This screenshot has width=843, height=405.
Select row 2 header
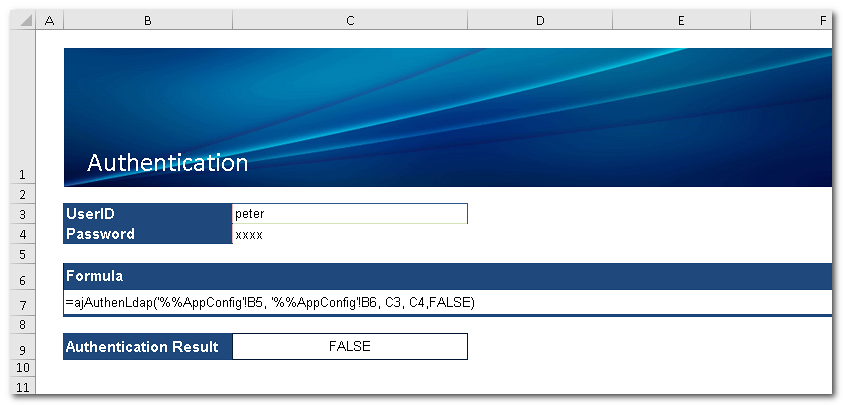tap(24, 194)
